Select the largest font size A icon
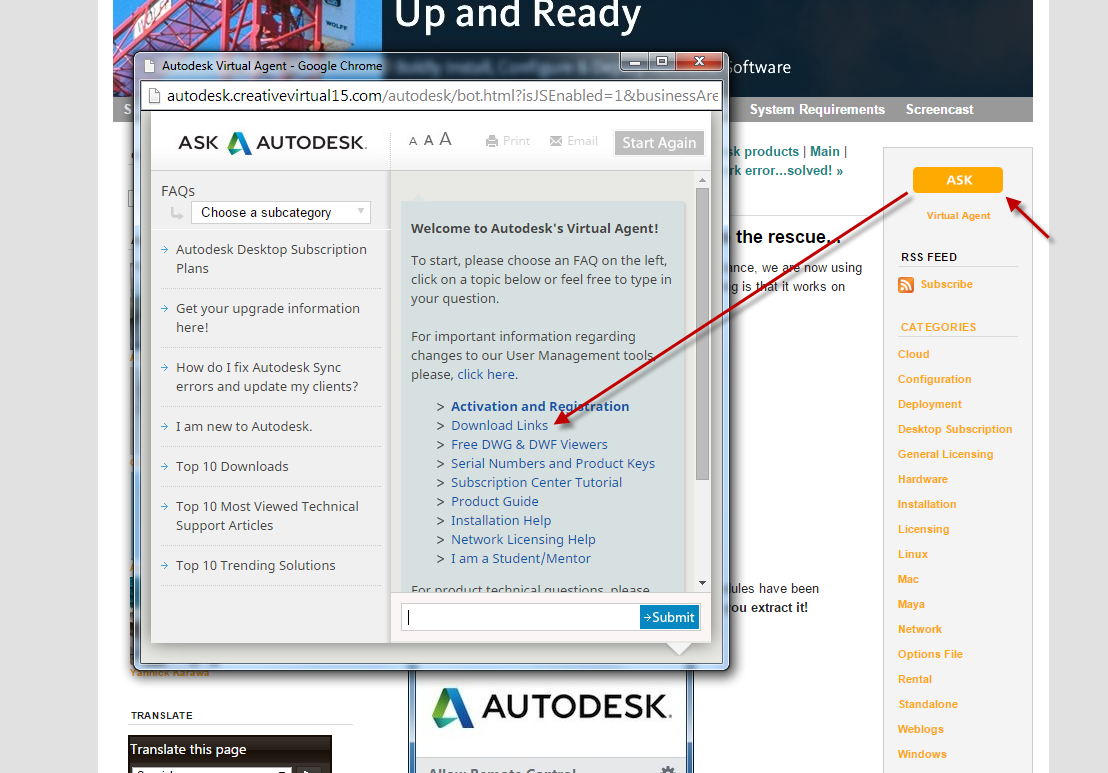This screenshot has height=773, width=1108. tap(444, 139)
